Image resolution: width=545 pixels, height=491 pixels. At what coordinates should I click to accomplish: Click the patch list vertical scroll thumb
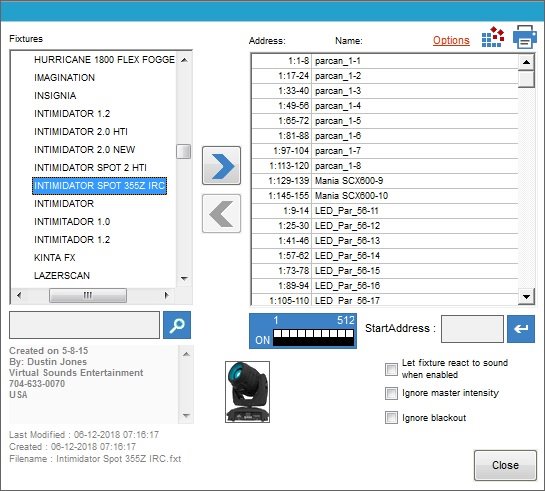[x=526, y=79]
